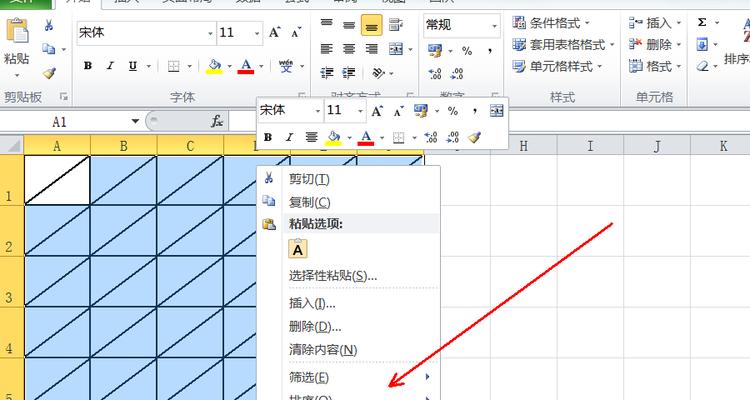Choose 插入(I)... from the context menu
The height and width of the screenshot is (400, 750).
coord(349,303)
